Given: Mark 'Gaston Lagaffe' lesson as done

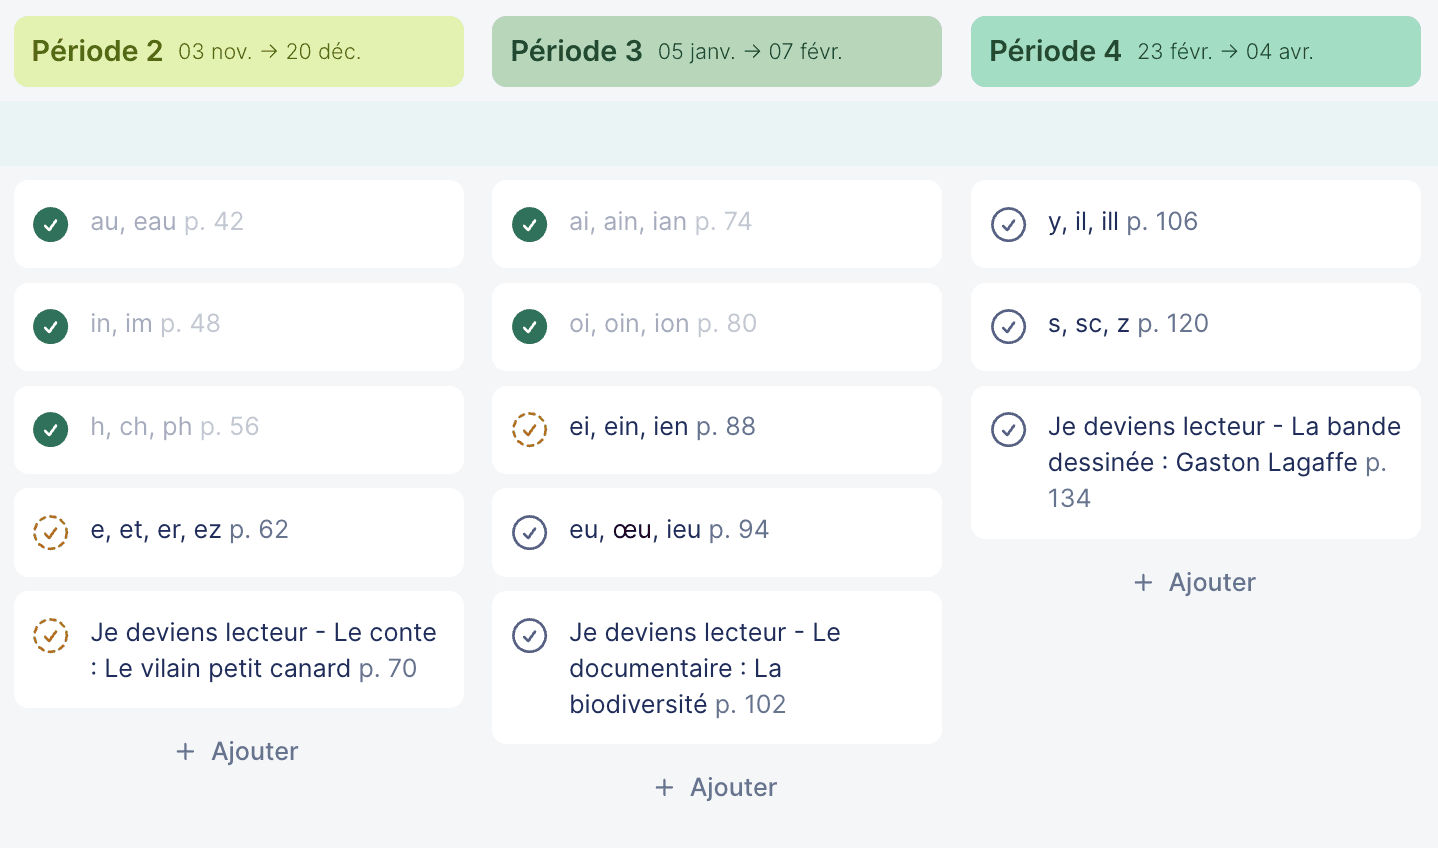Looking at the screenshot, I should (x=1008, y=429).
